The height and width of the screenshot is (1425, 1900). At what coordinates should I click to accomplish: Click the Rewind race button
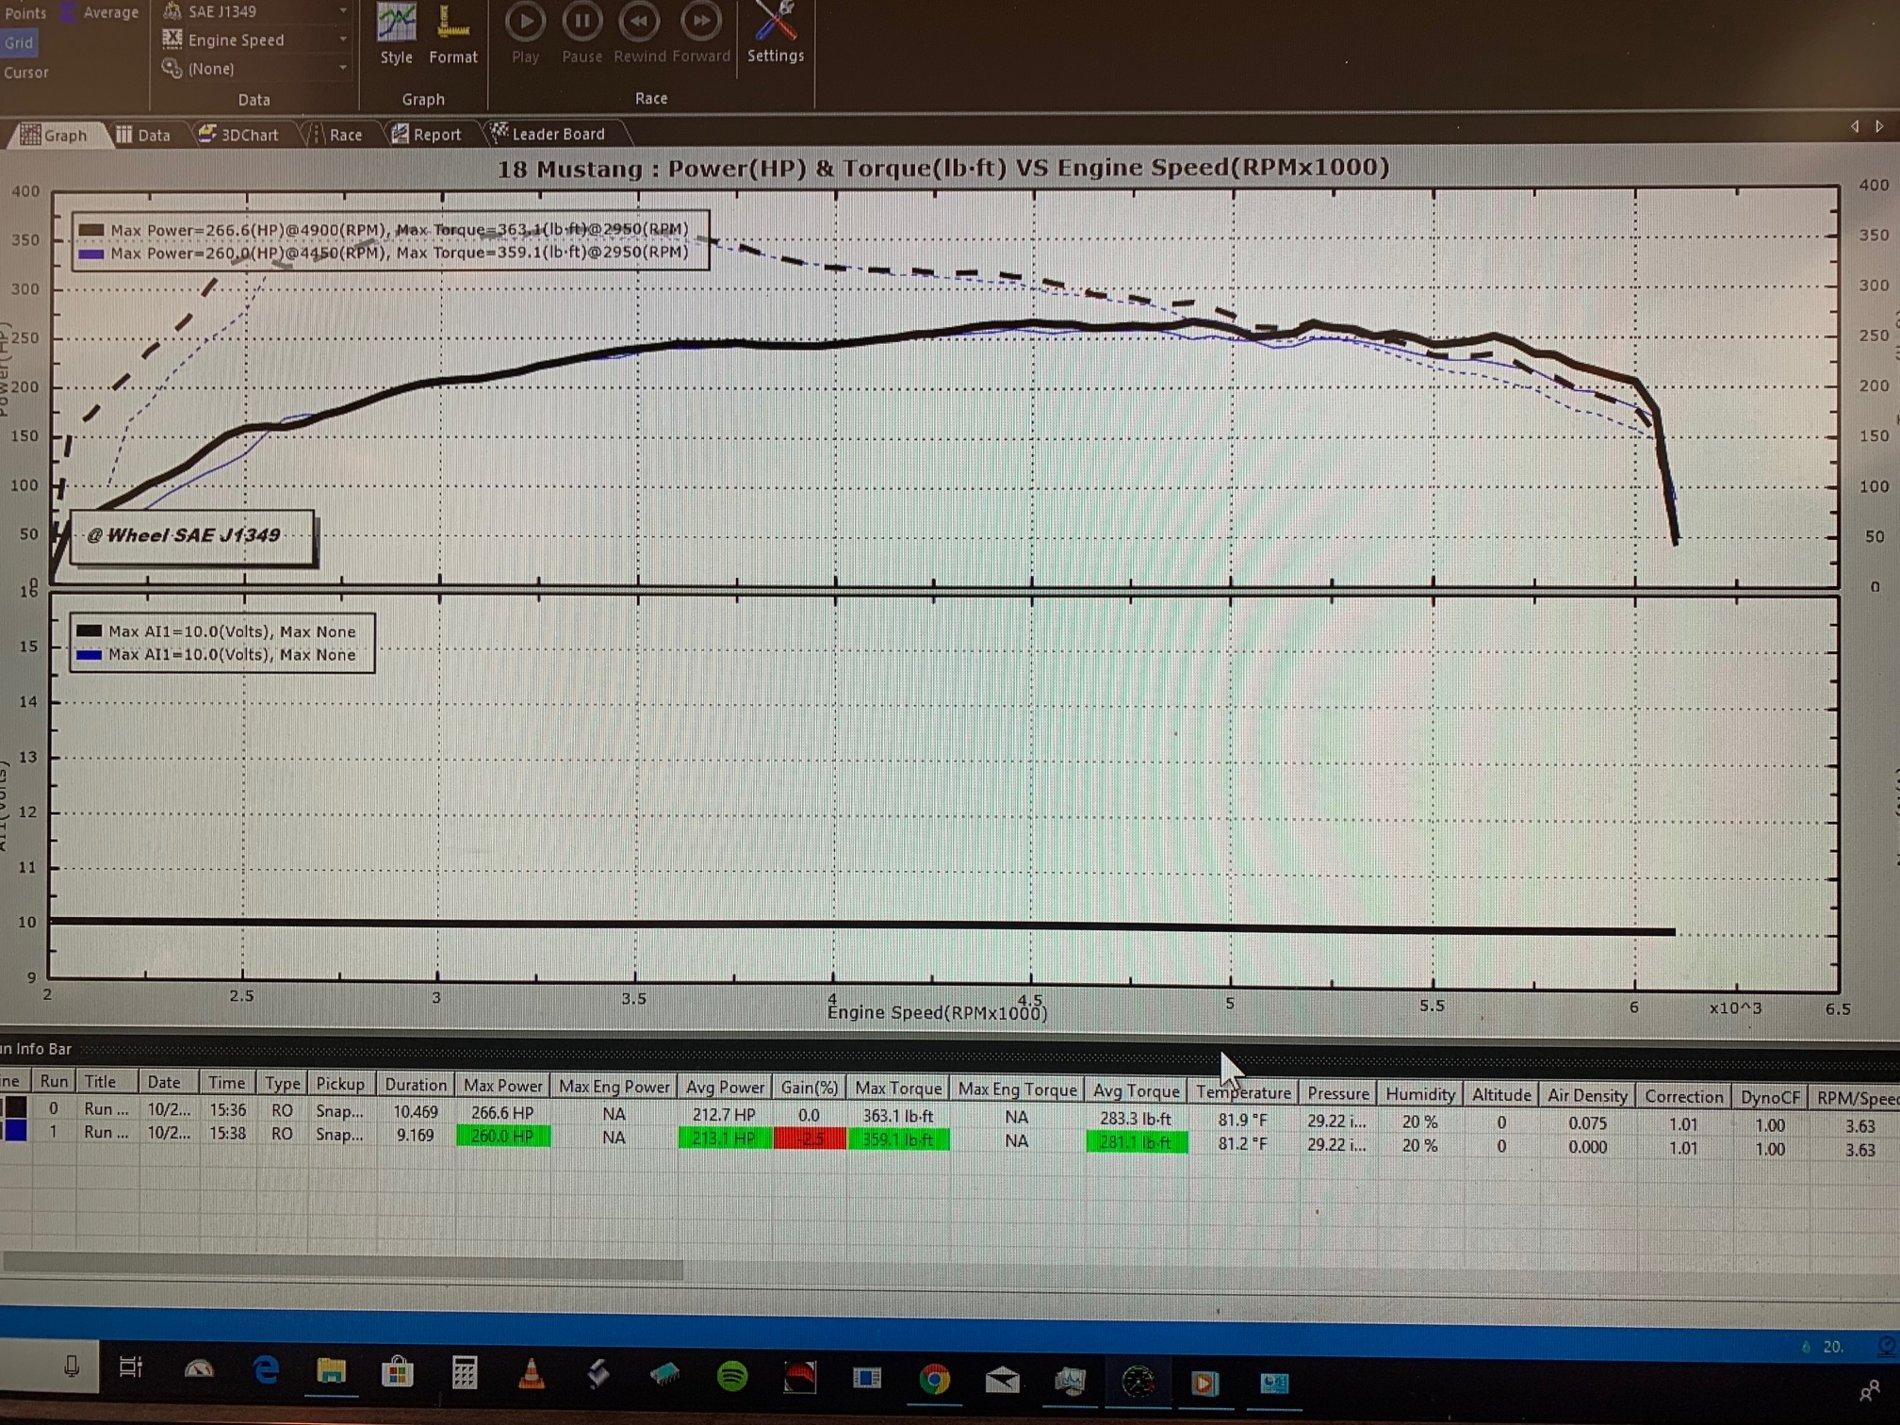click(x=640, y=34)
